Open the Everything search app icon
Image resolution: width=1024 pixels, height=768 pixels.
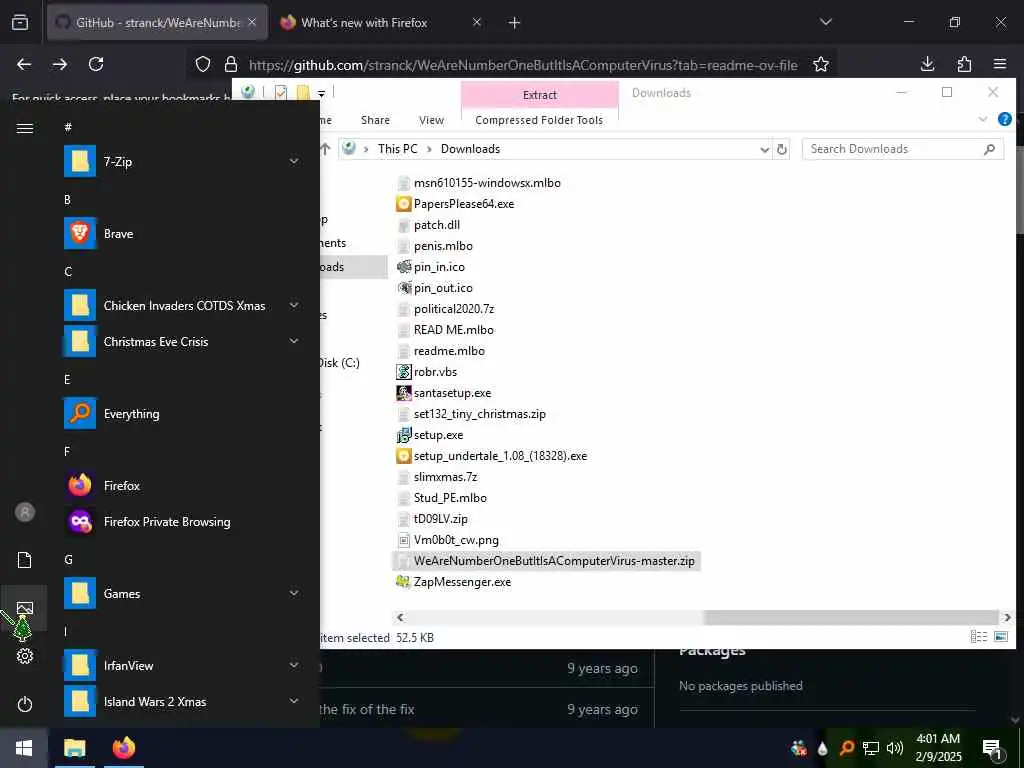tap(80, 413)
